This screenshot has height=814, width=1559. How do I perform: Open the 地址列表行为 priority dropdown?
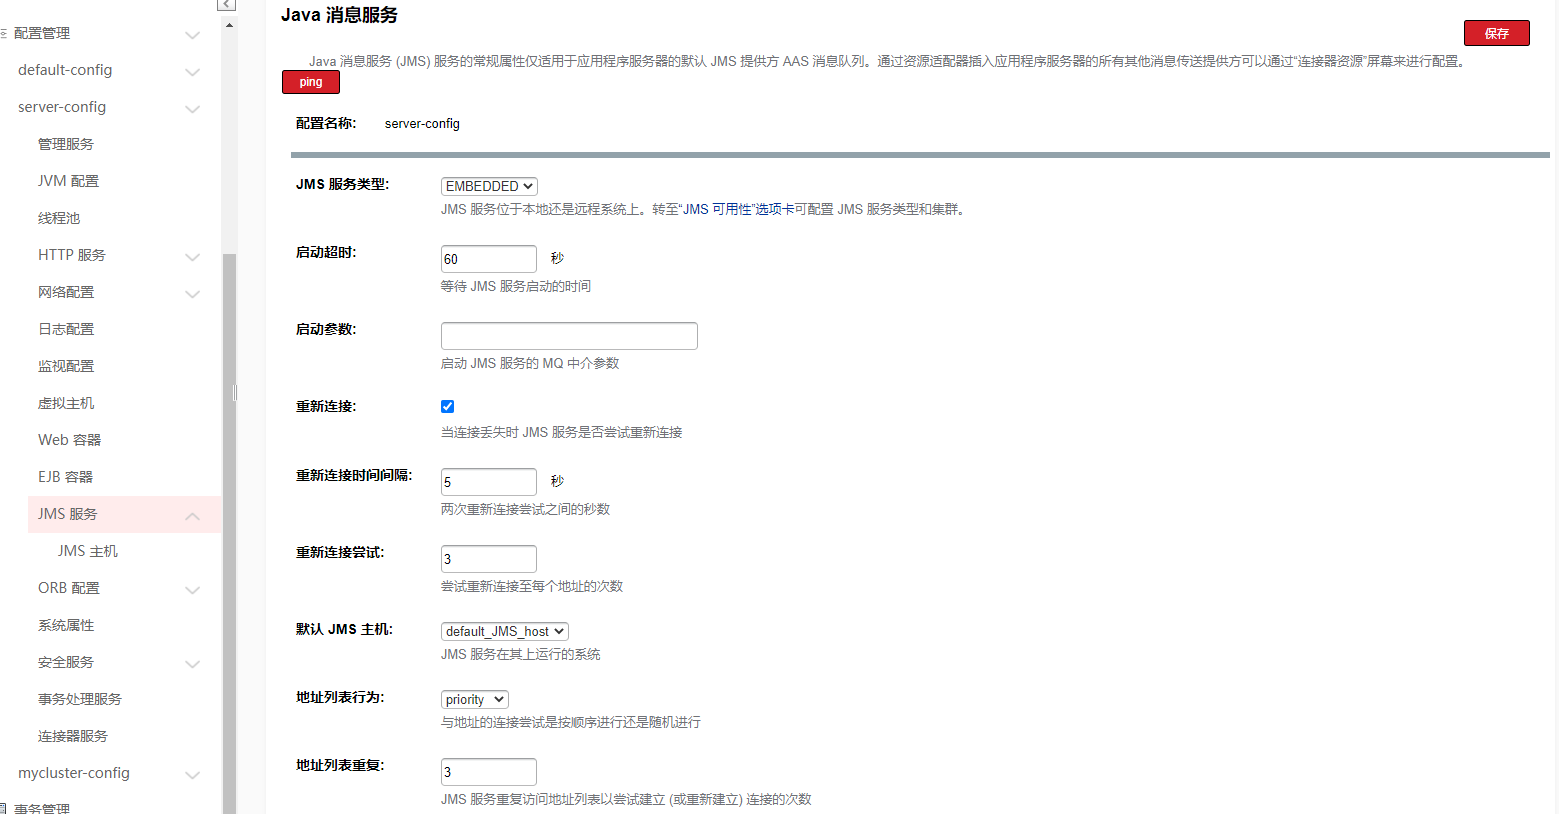[474, 699]
